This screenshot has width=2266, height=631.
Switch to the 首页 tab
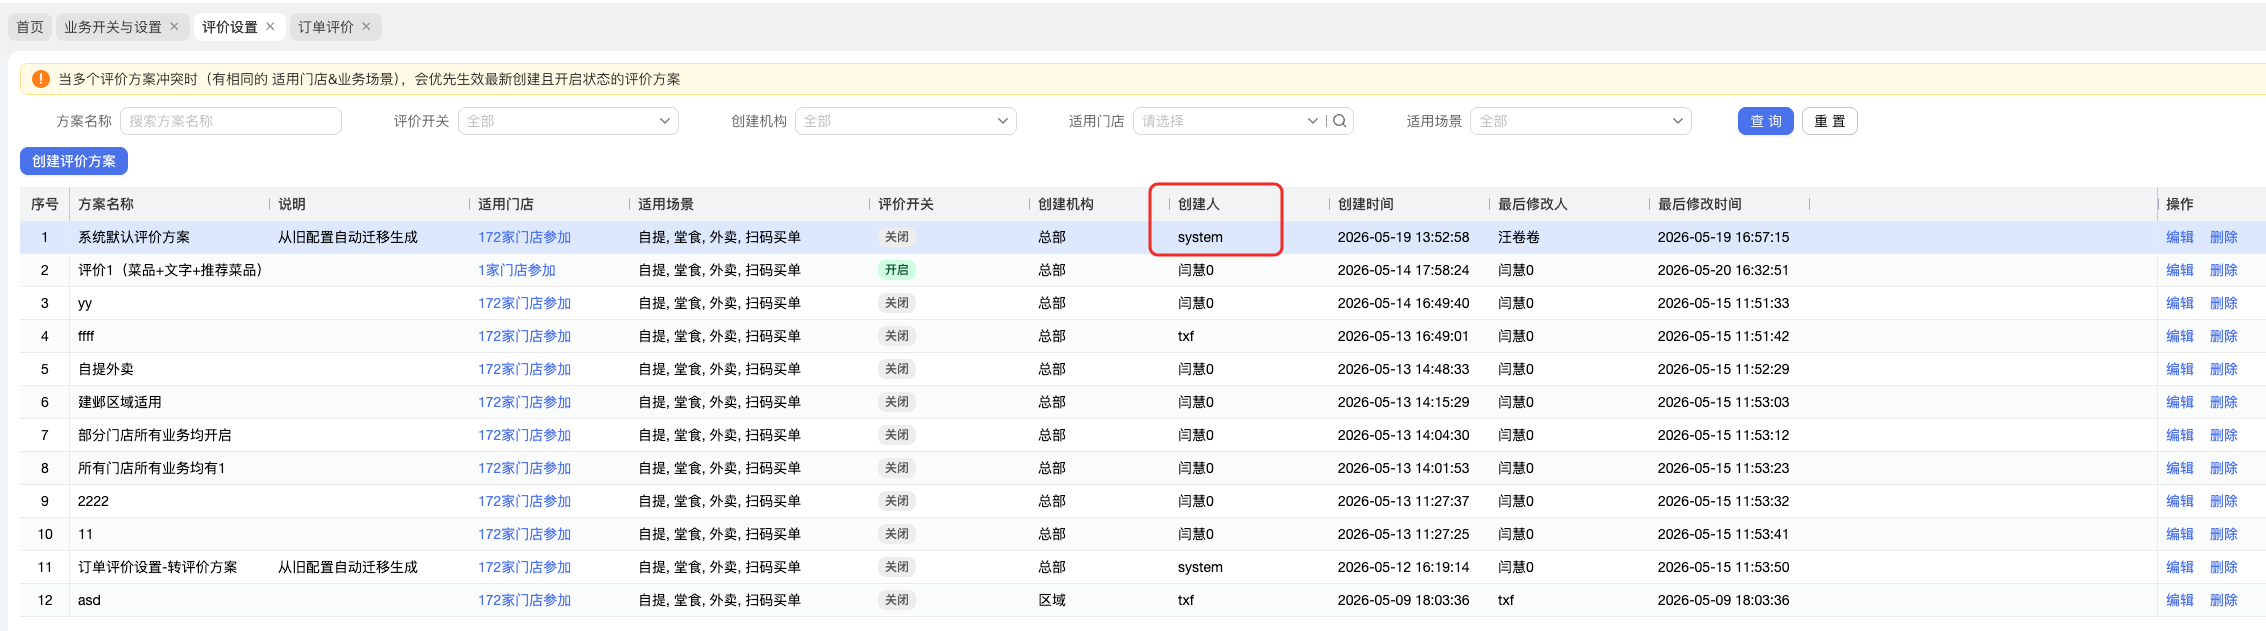click(x=30, y=27)
